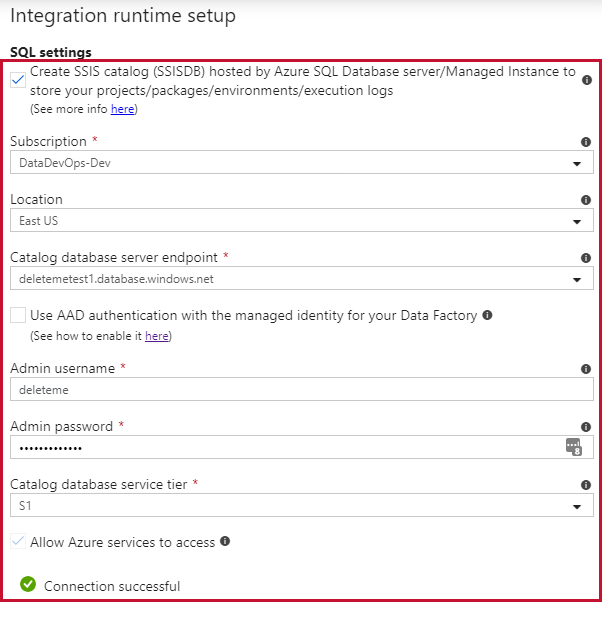Open 'here' link for enabling AAD authentication
The width and height of the screenshot is (602, 631).
[x=156, y=336]
